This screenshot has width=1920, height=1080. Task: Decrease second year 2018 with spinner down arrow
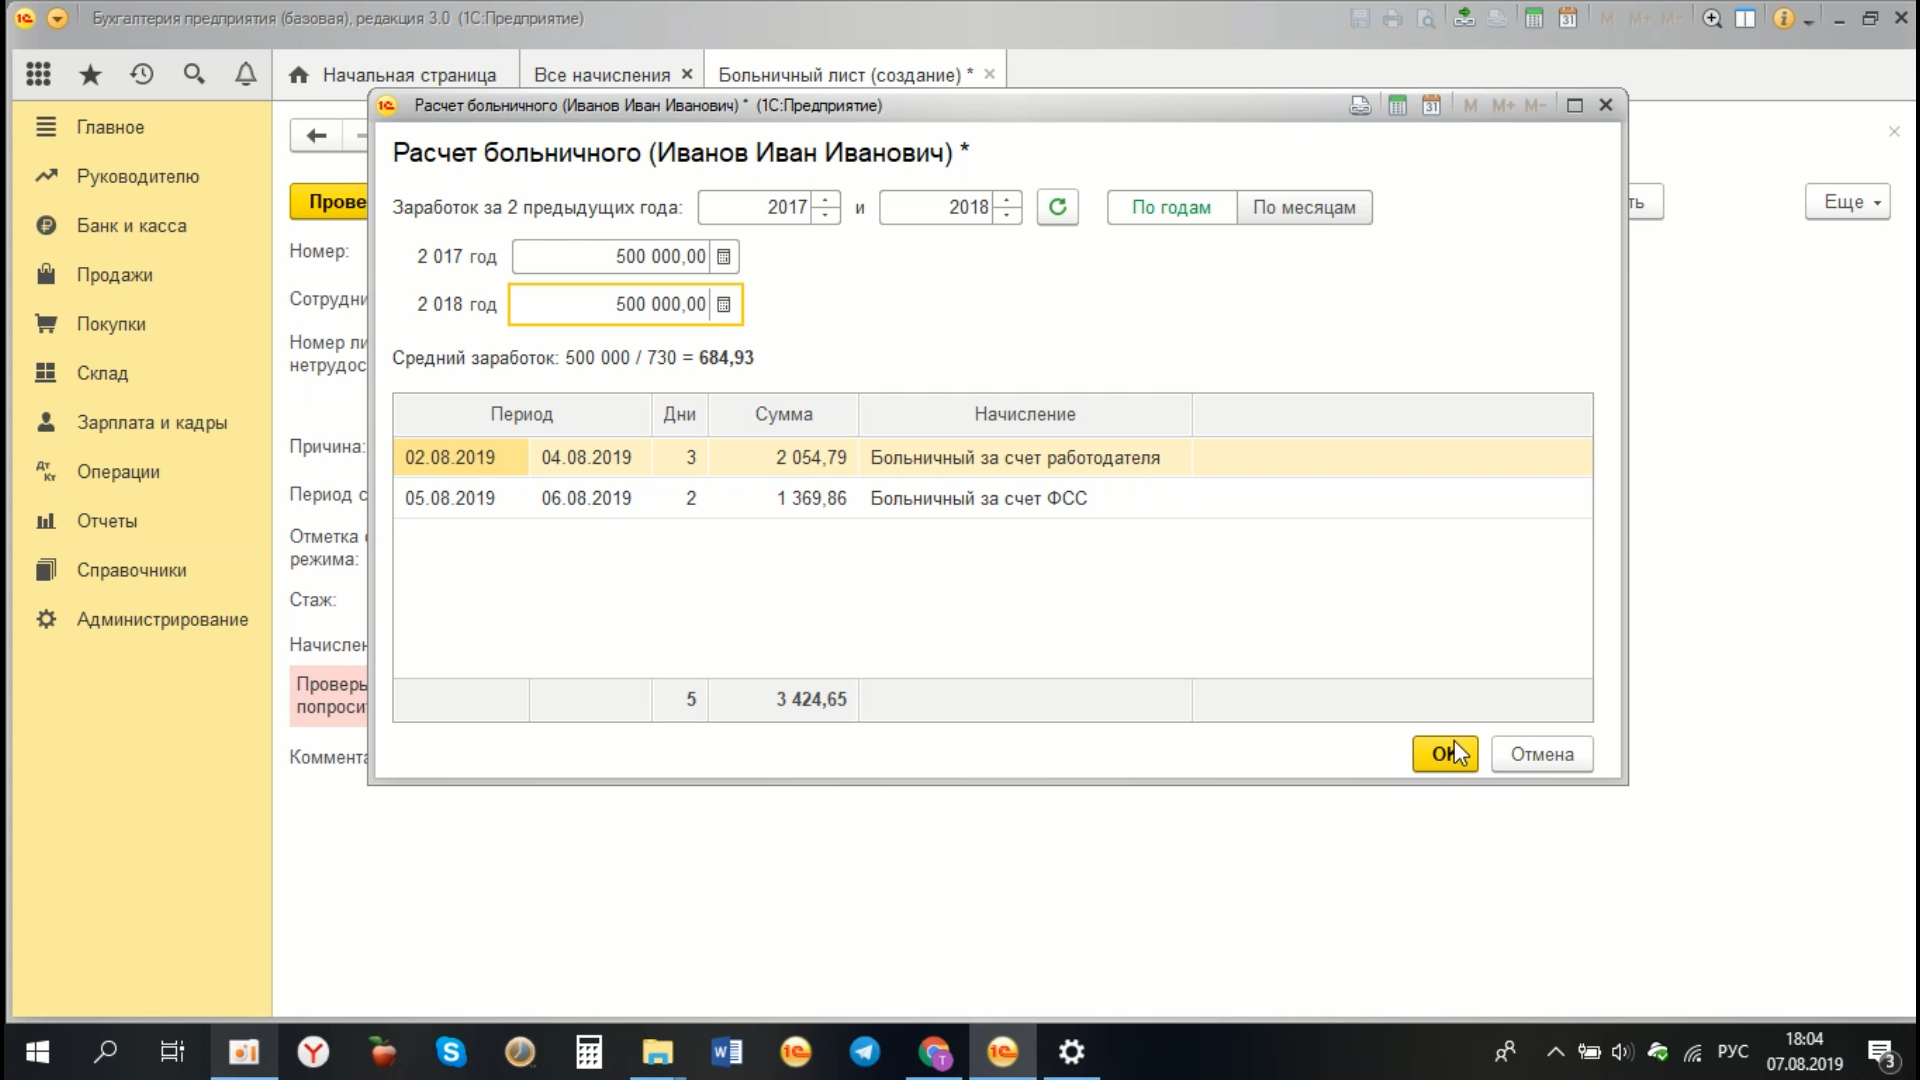point(1008,216)
